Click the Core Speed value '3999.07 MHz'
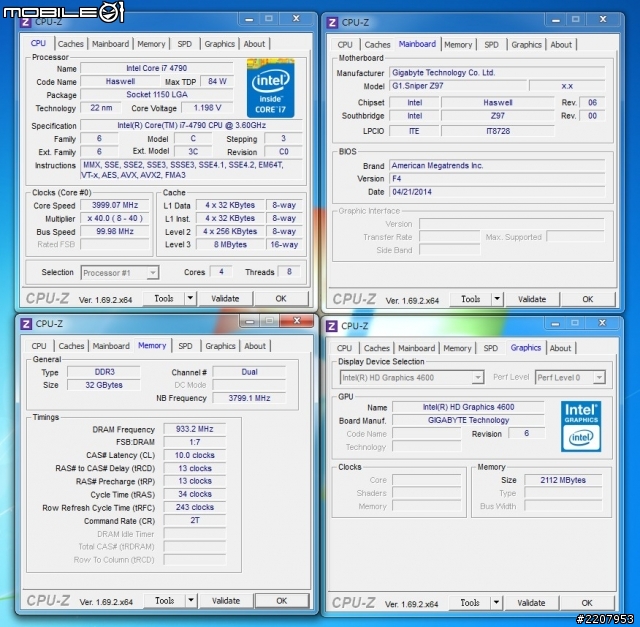Viewport: 640px width, 627px height. tap(115, 205)
